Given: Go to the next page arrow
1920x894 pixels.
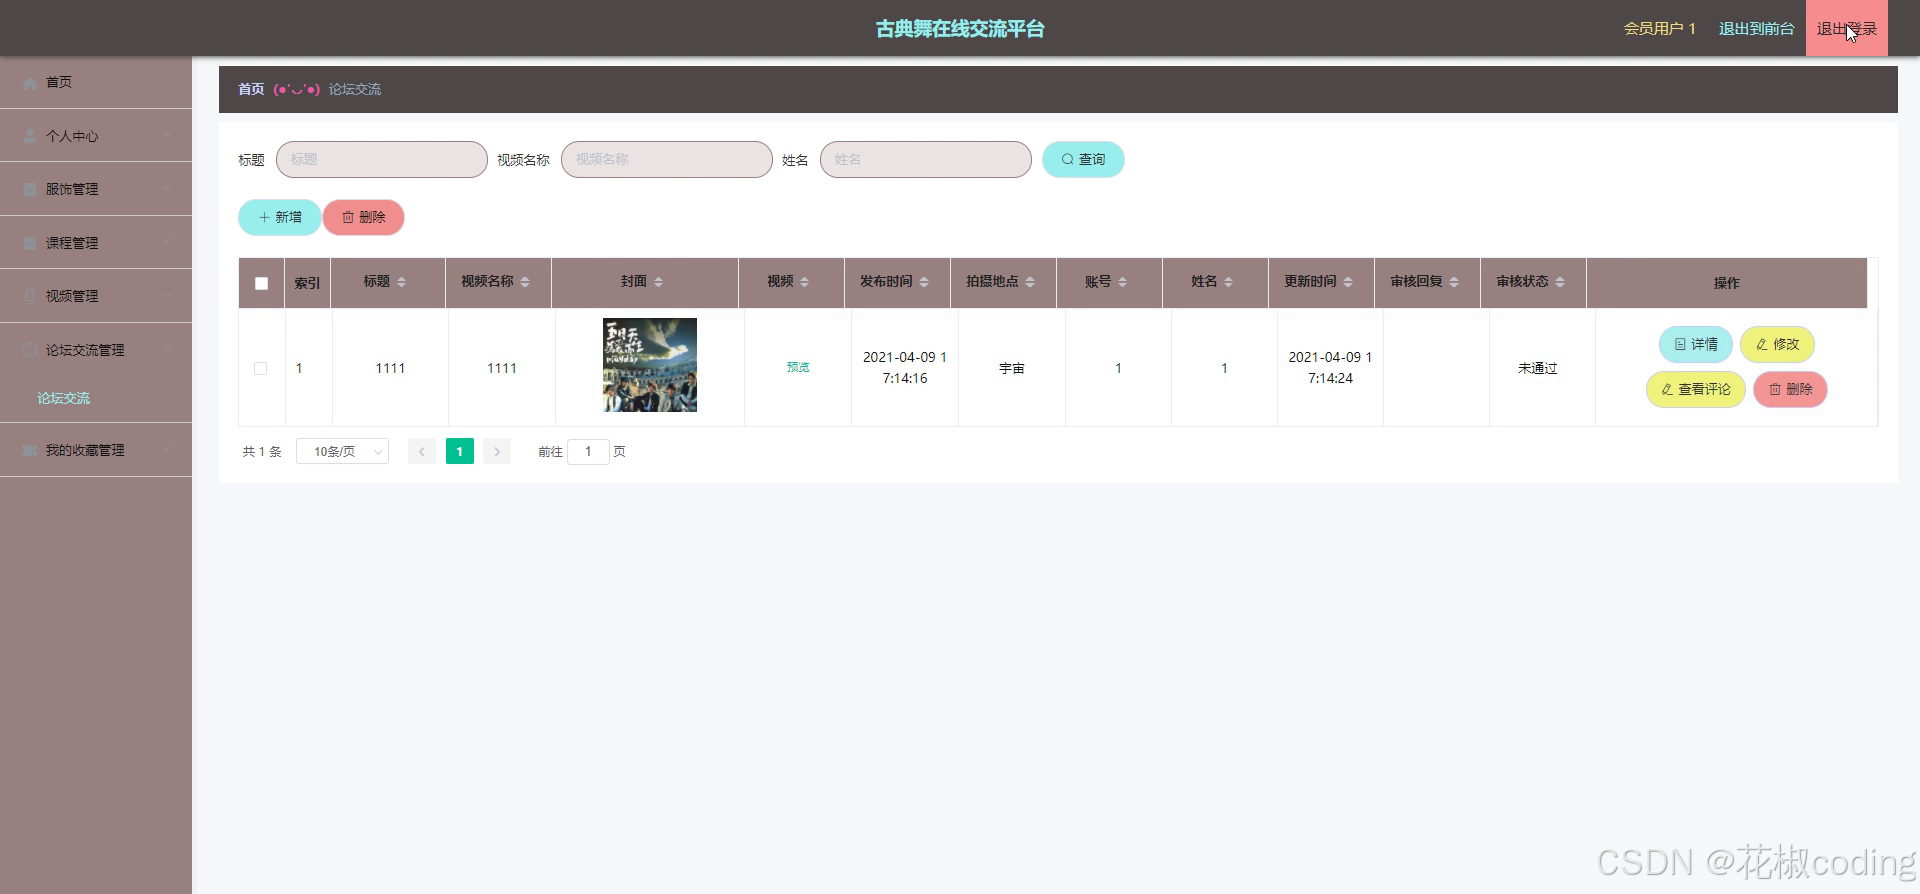Looking at the screenshot, I should point(497,452).
